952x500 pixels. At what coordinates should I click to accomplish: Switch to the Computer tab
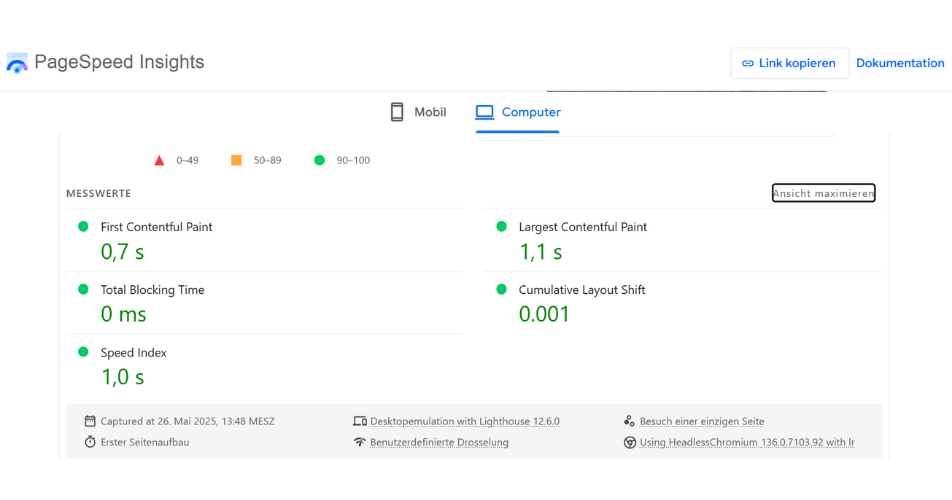(518, 112)
